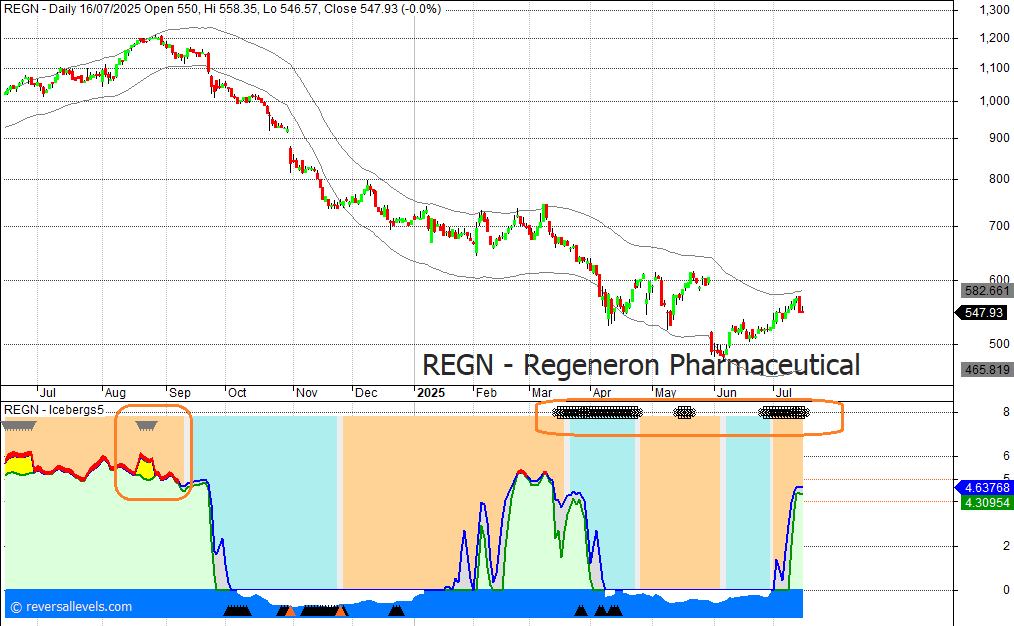Click the grey down-triangle marker above late August
Screen dimensions: 1014x626
coord(147,426)
